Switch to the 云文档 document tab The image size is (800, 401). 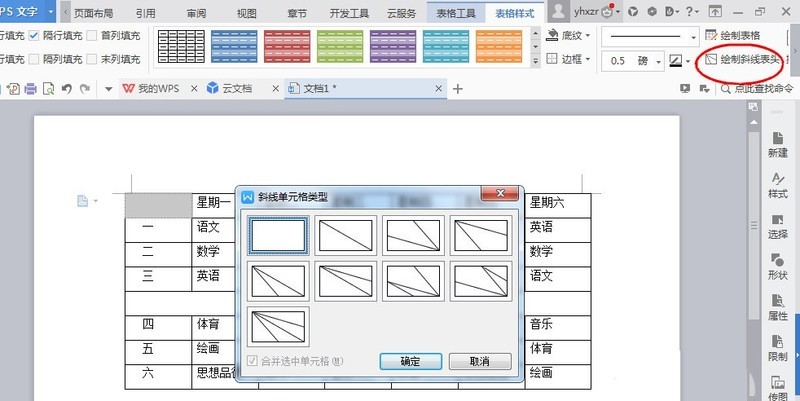click(230, 88)
